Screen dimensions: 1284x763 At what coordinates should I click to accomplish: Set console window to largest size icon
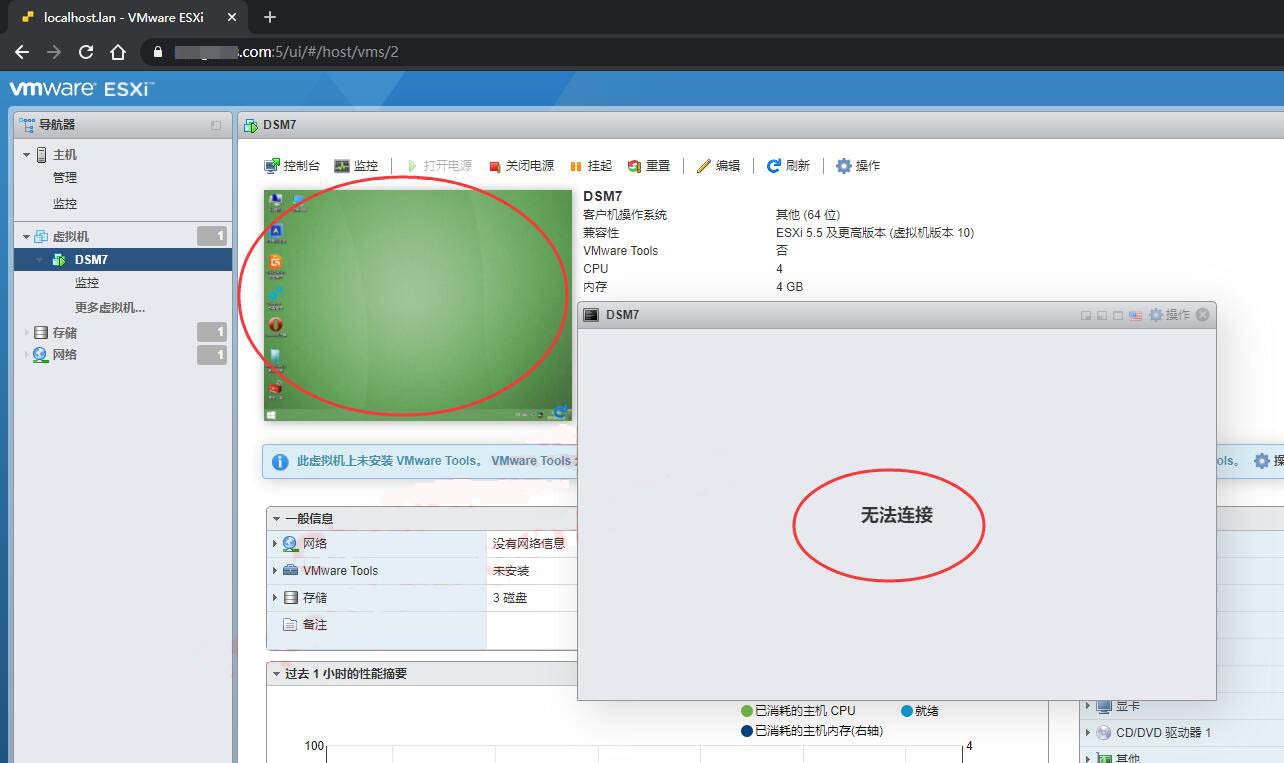coord(1118,316)
